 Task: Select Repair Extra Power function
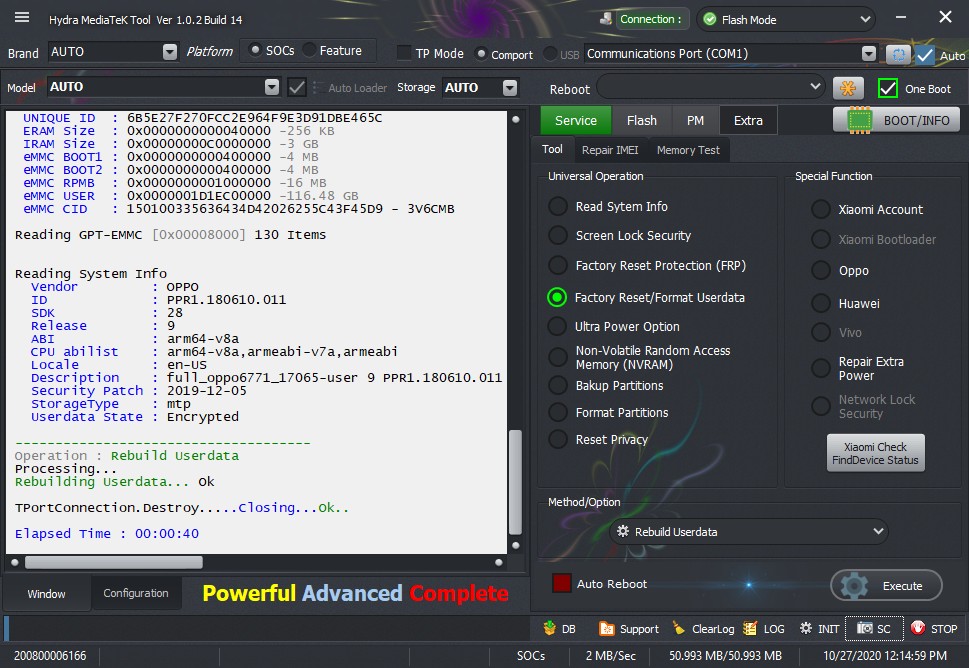pyautogui.click(x=821, y=368)
